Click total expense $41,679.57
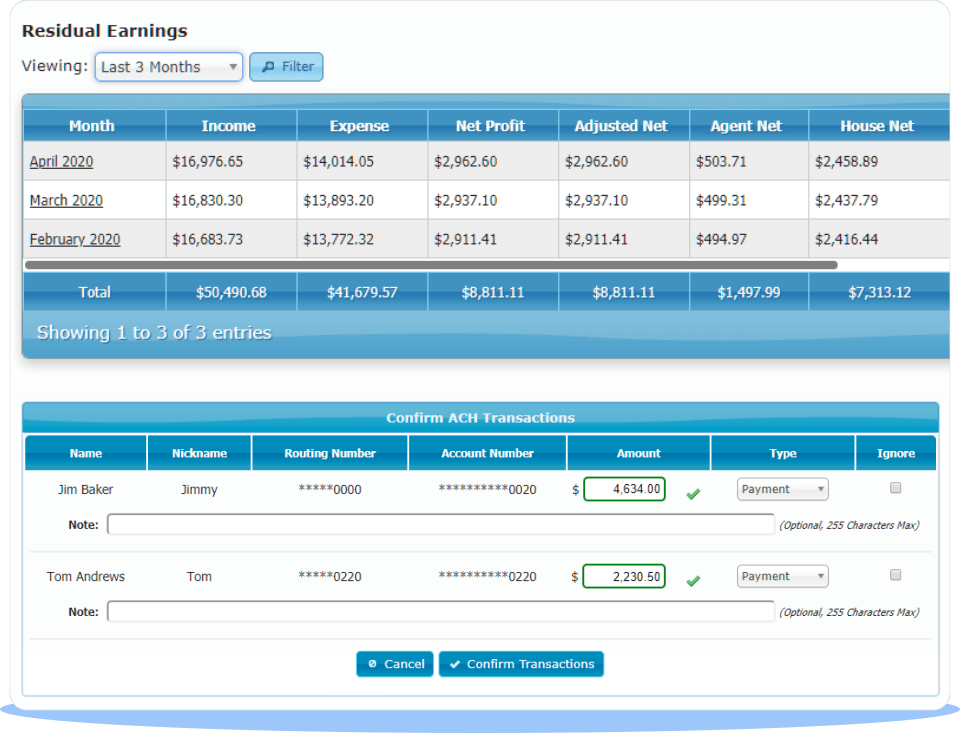 click(362, 293)
